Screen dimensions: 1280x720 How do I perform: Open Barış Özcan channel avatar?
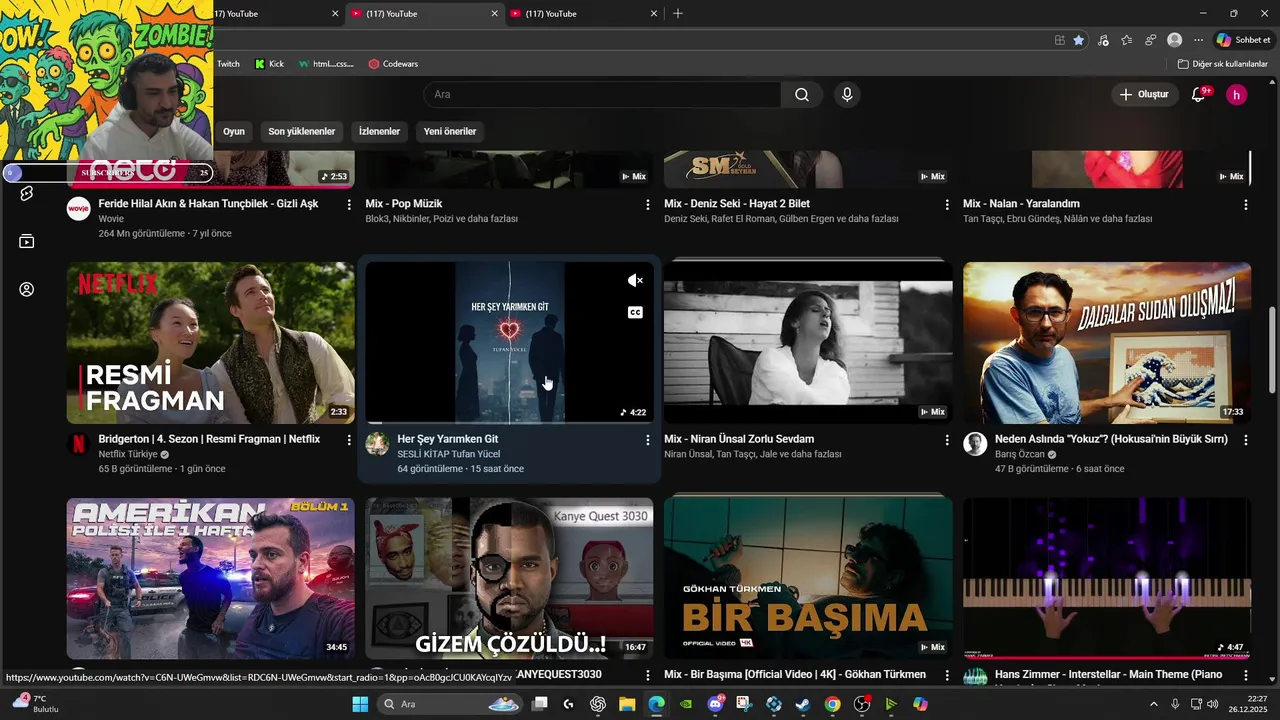point(975,444)
